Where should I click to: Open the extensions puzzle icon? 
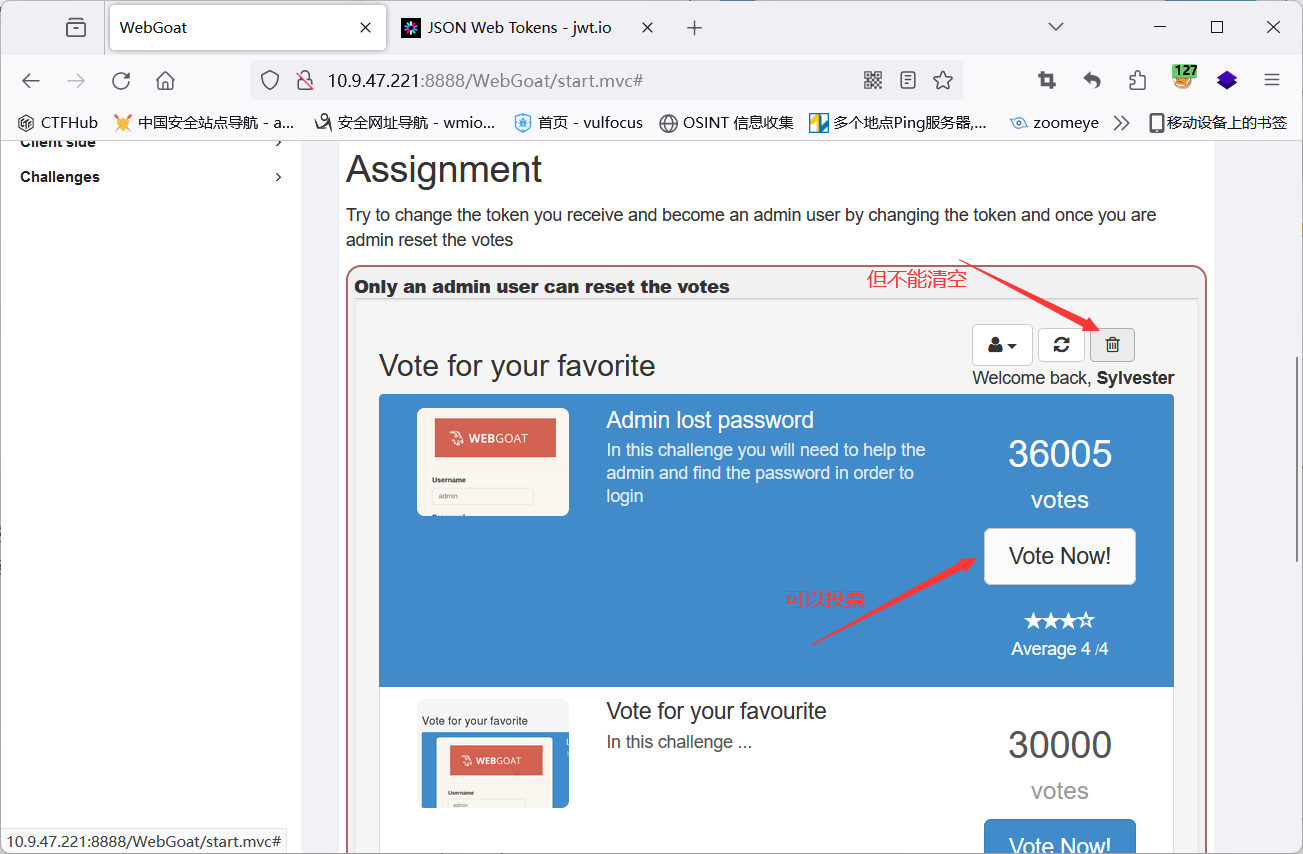[x=1137, y=81]
